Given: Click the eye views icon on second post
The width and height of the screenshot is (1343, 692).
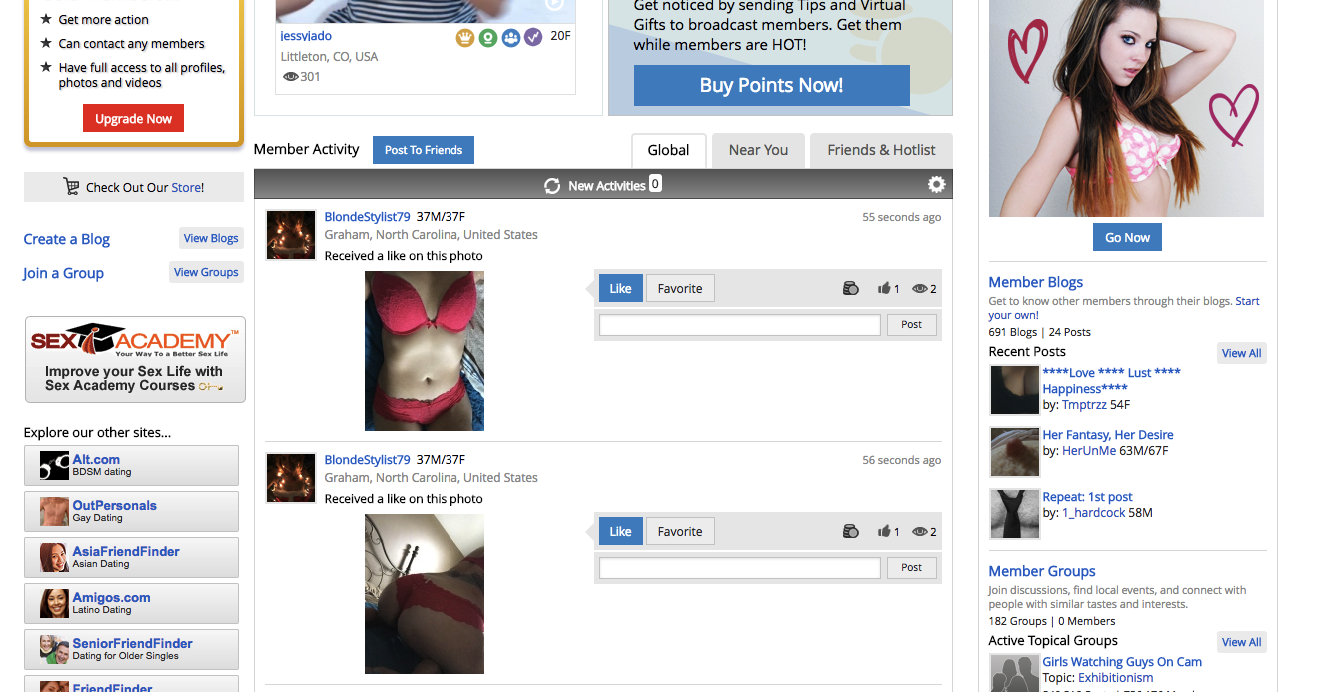Looking at the screenshot, I should (x=919, y=532).
